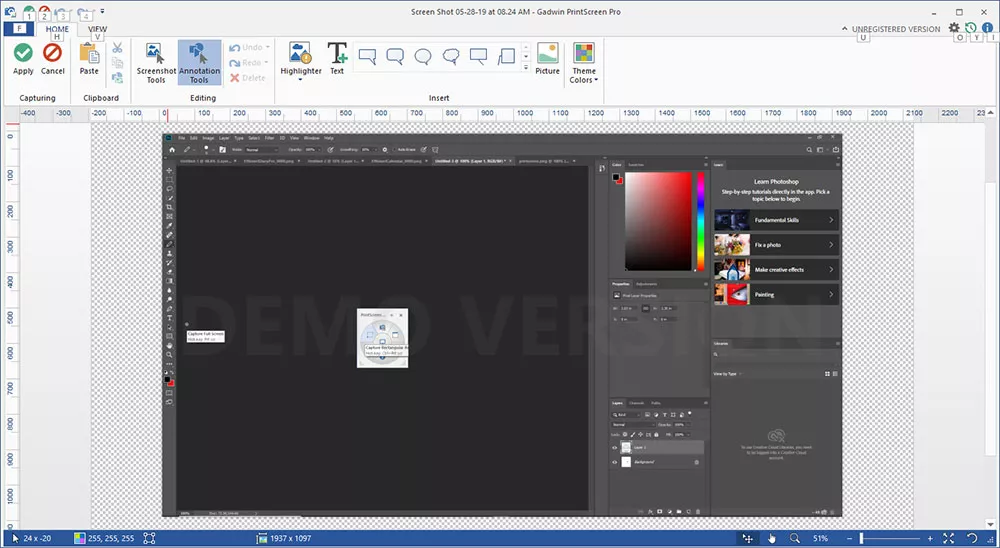Click the zoom slider handle
Viewport: 1000px width, 548px height.
[861, 538]
